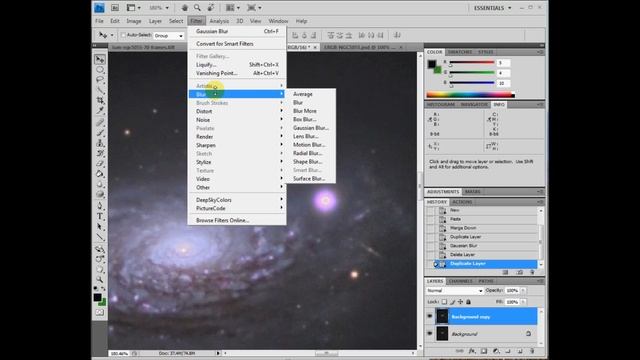Select the Lasso tool

[x=100, y=80]
